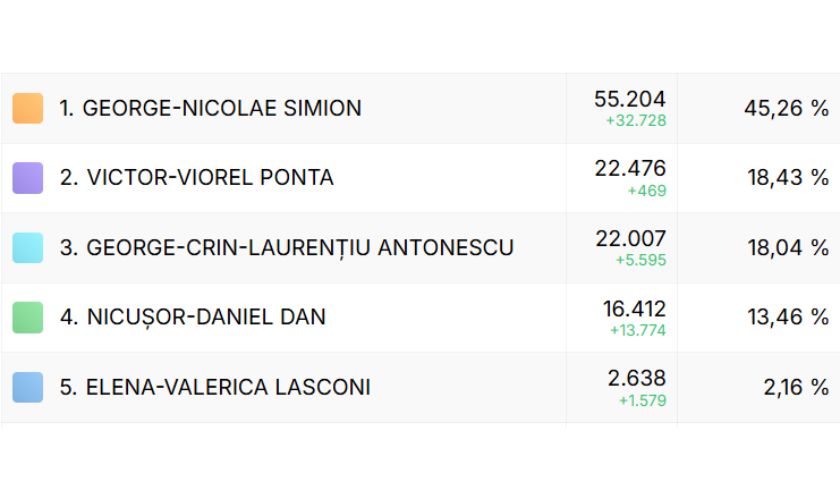840x500 pixels.
Task: Click the purple swatch beside Victor-Viorel Ponta
Action: click(x=28, y=178)
